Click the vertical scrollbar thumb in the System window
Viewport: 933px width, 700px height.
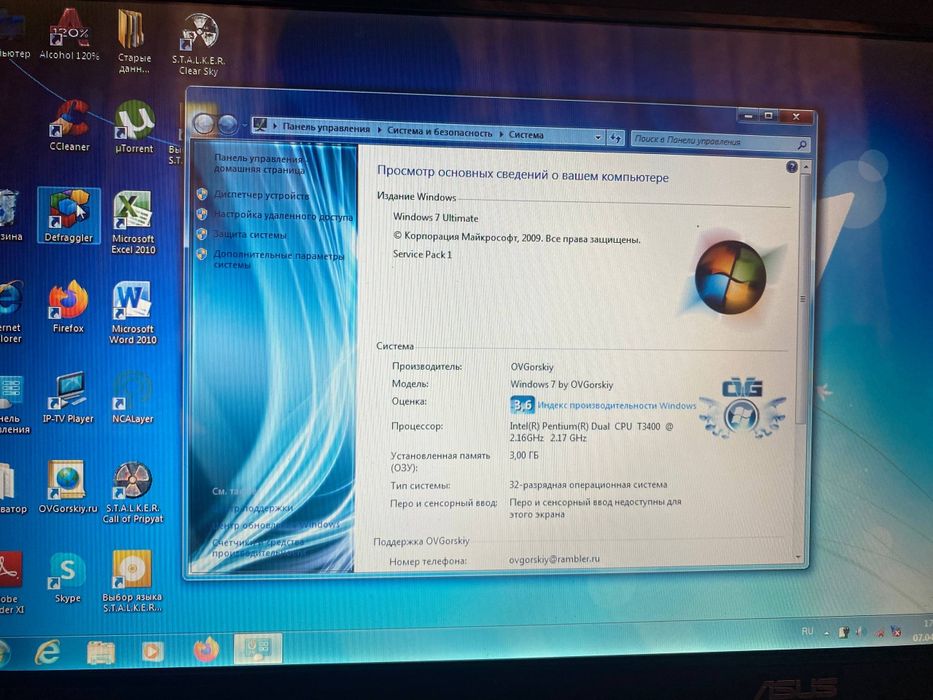click(803, 299)
